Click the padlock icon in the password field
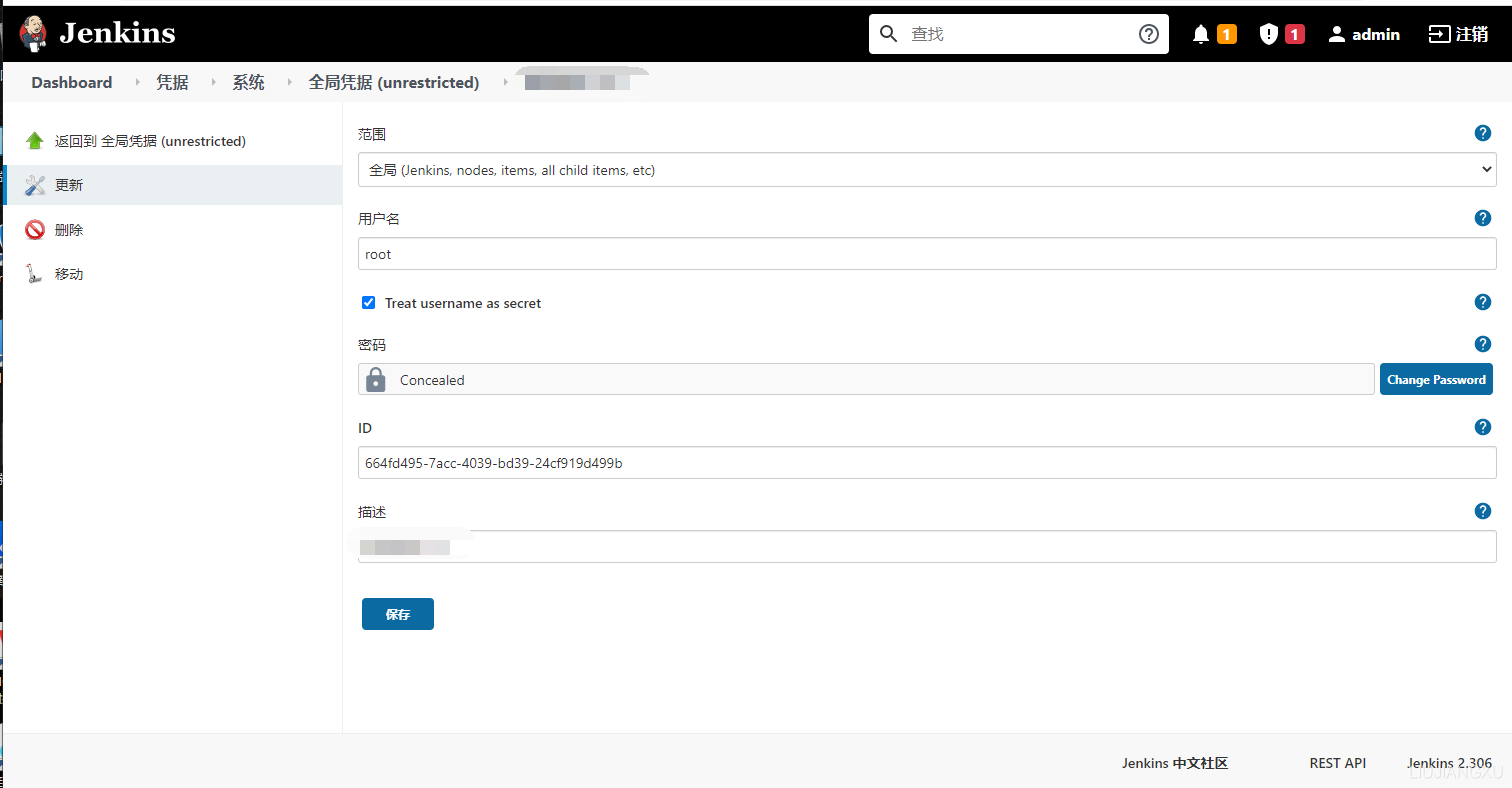Screen dimensions: 1512x788 coord(375,379)
